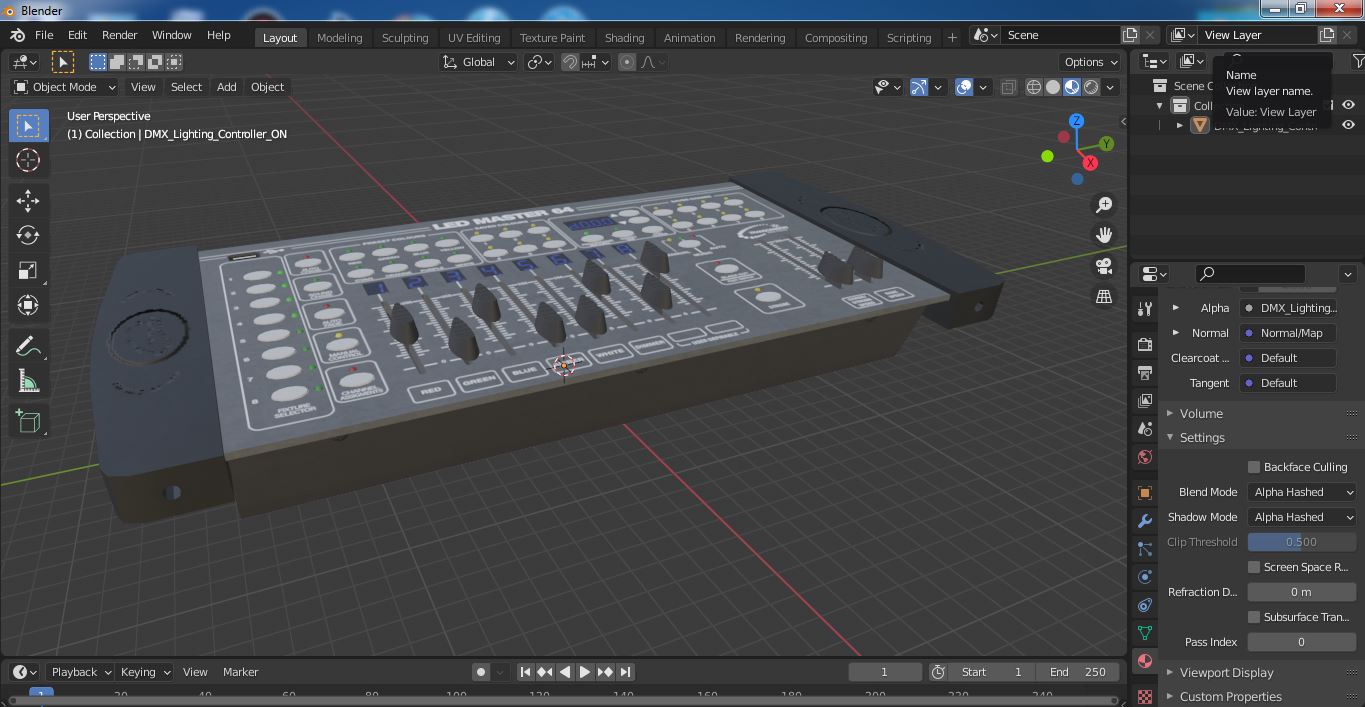The width and height of the screenshot is (1365, 707).
Task: Hide DMX_Lighting_Controller object via eye icon
Action: point(1348,125)
